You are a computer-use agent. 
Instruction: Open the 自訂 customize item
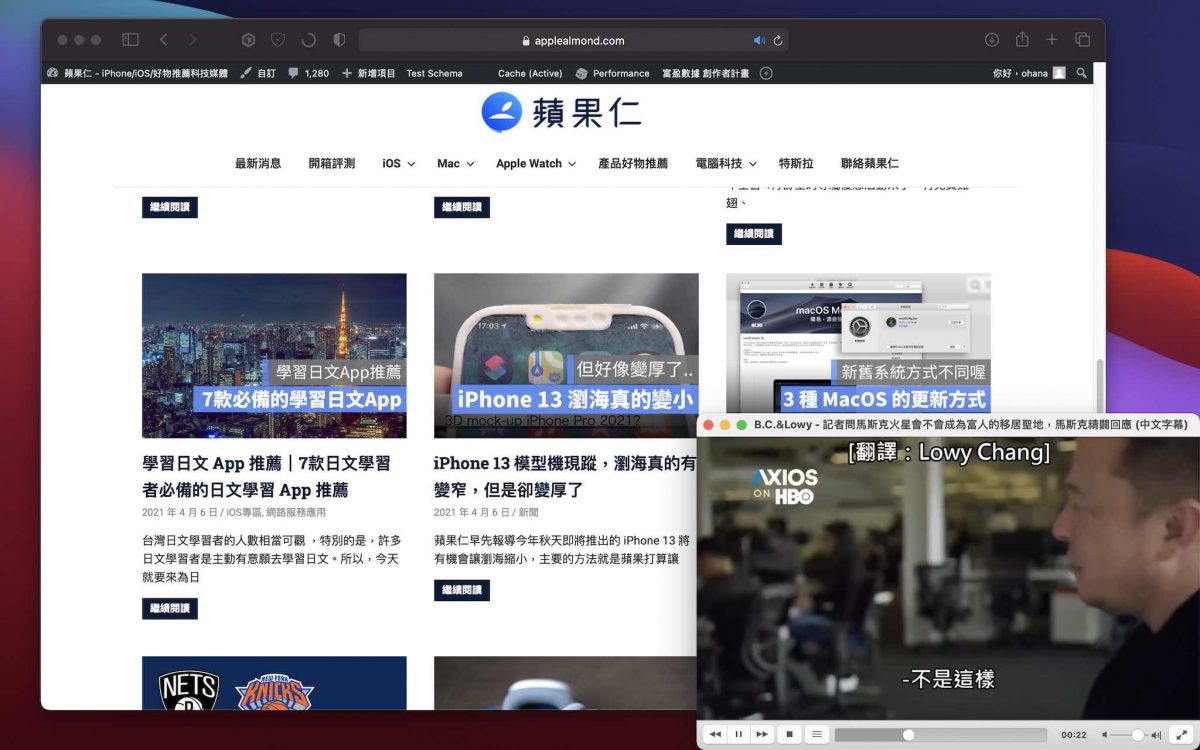pyautogui.click(x=258, y=73)
